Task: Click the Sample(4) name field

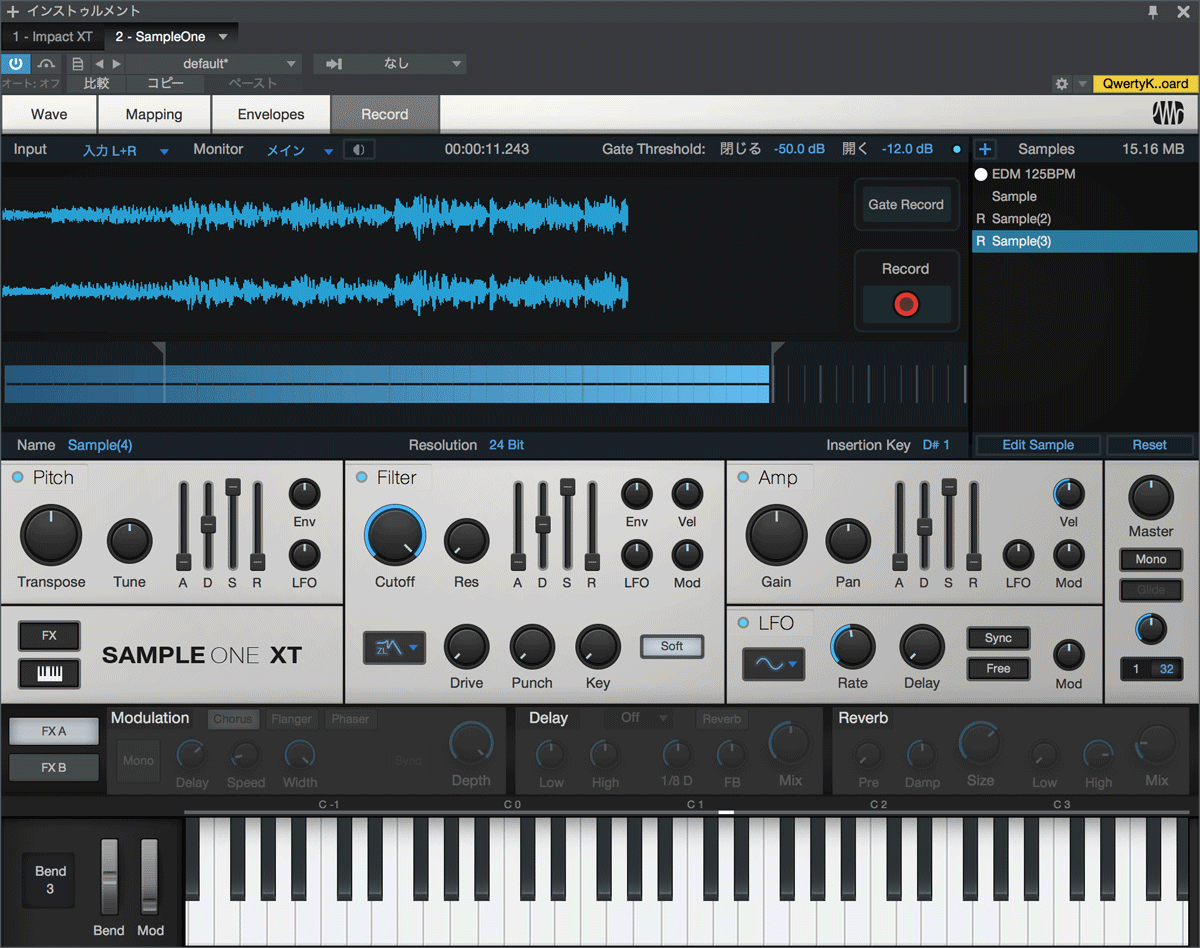Action: coord(100,445)
